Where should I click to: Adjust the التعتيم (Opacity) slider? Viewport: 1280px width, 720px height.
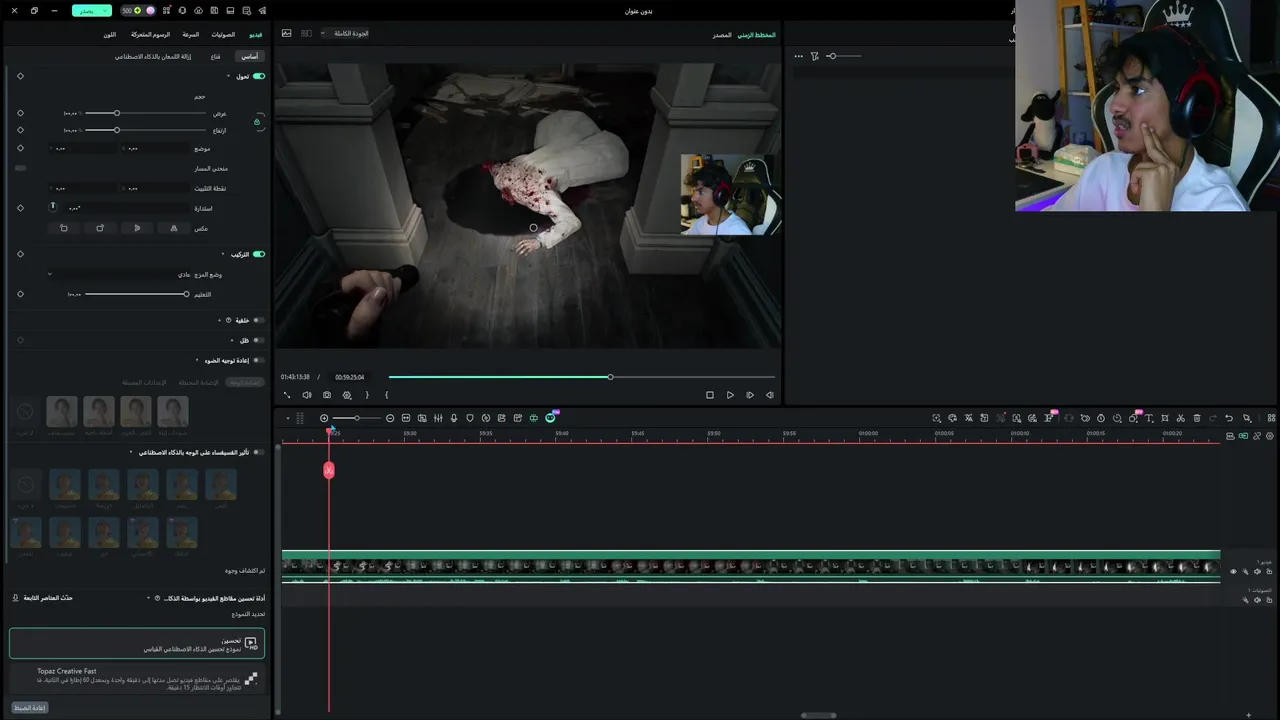click(x=136, y=294)
